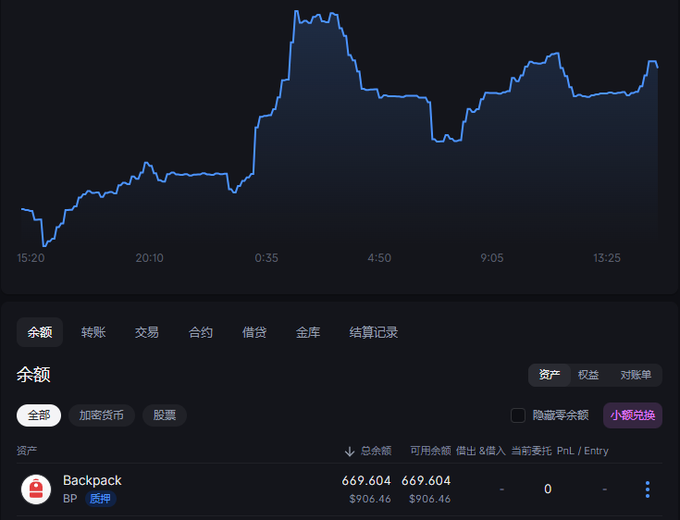680x520 pixels.
Task: Click the 4:50 time label on chart
Action: pyautogui.click(x=379, y=258)
